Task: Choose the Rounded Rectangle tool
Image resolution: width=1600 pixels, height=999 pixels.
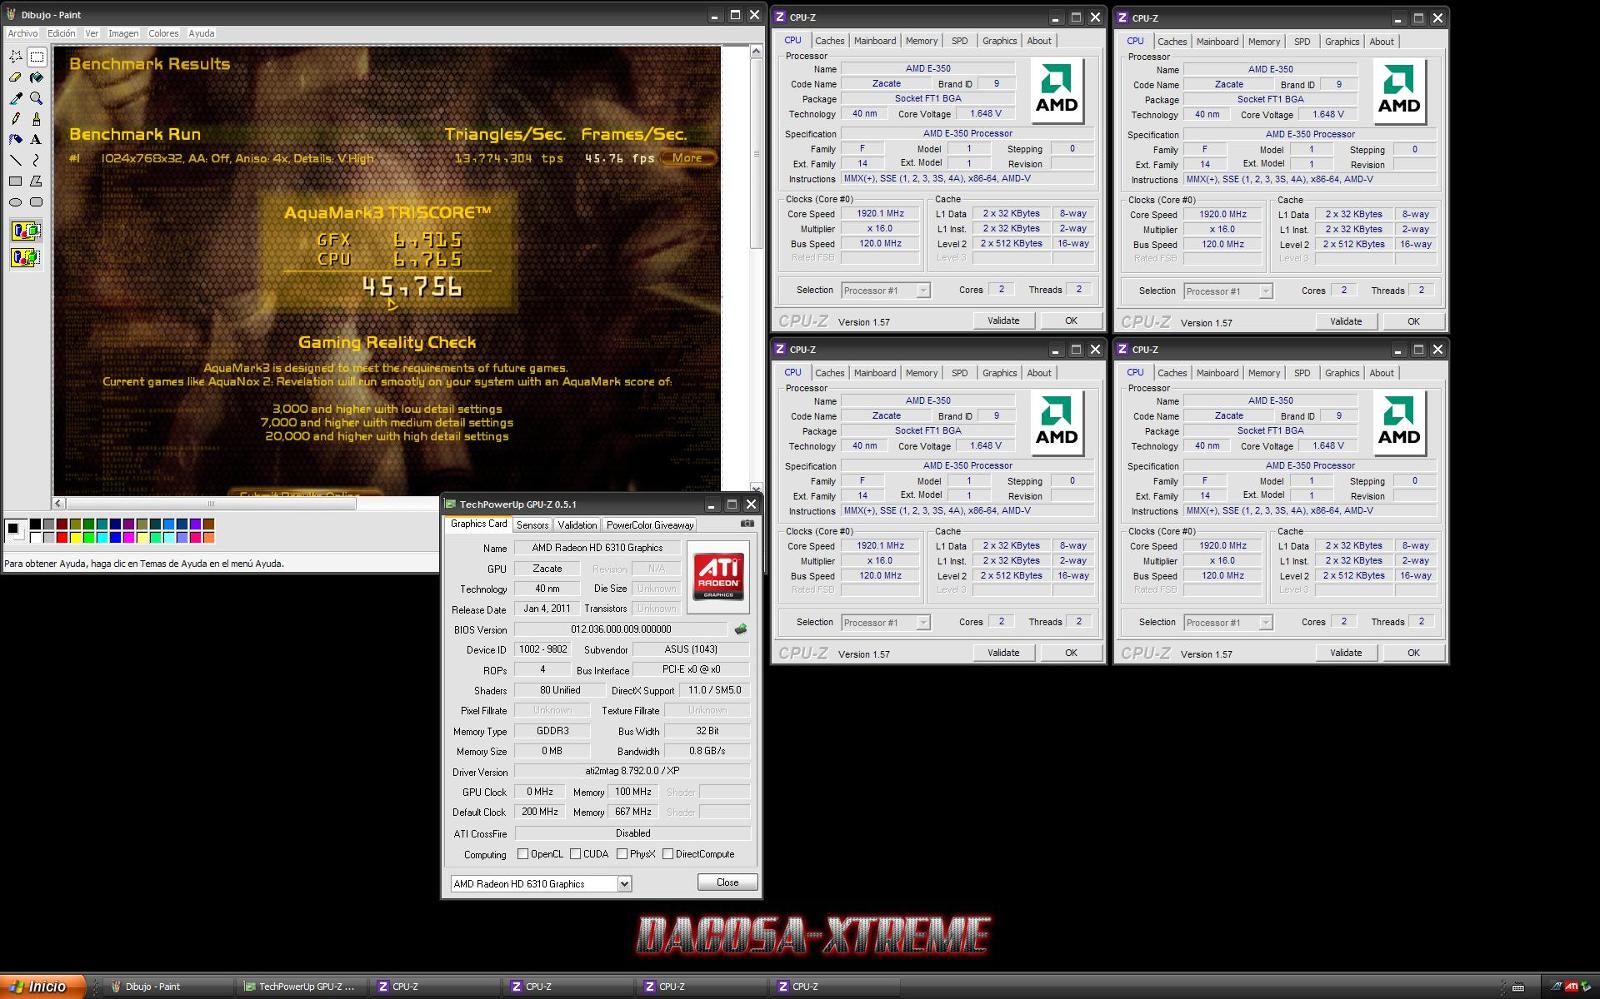Action: pyautogui.click(x=36, y=202)
